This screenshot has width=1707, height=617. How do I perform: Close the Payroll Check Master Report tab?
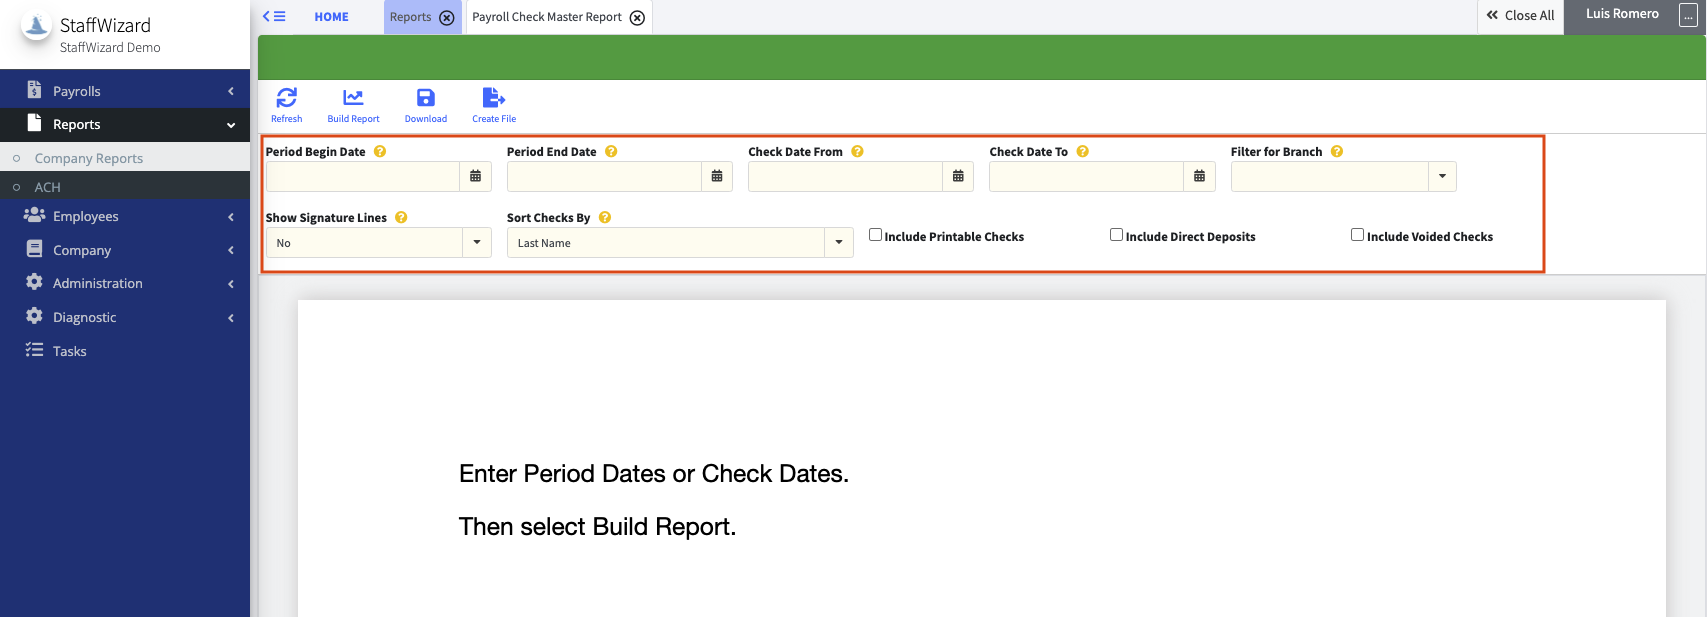pyautogui.click(x=637, y=18)
